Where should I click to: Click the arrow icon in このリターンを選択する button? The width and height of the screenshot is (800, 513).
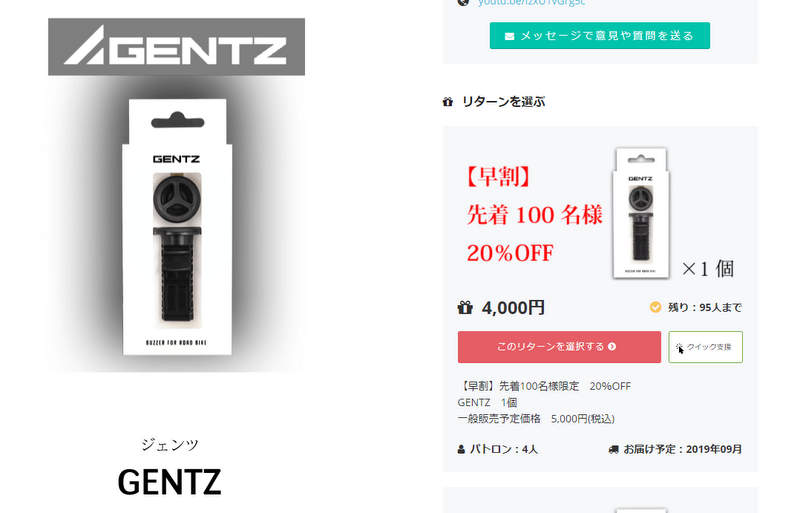tap(612, 347)
